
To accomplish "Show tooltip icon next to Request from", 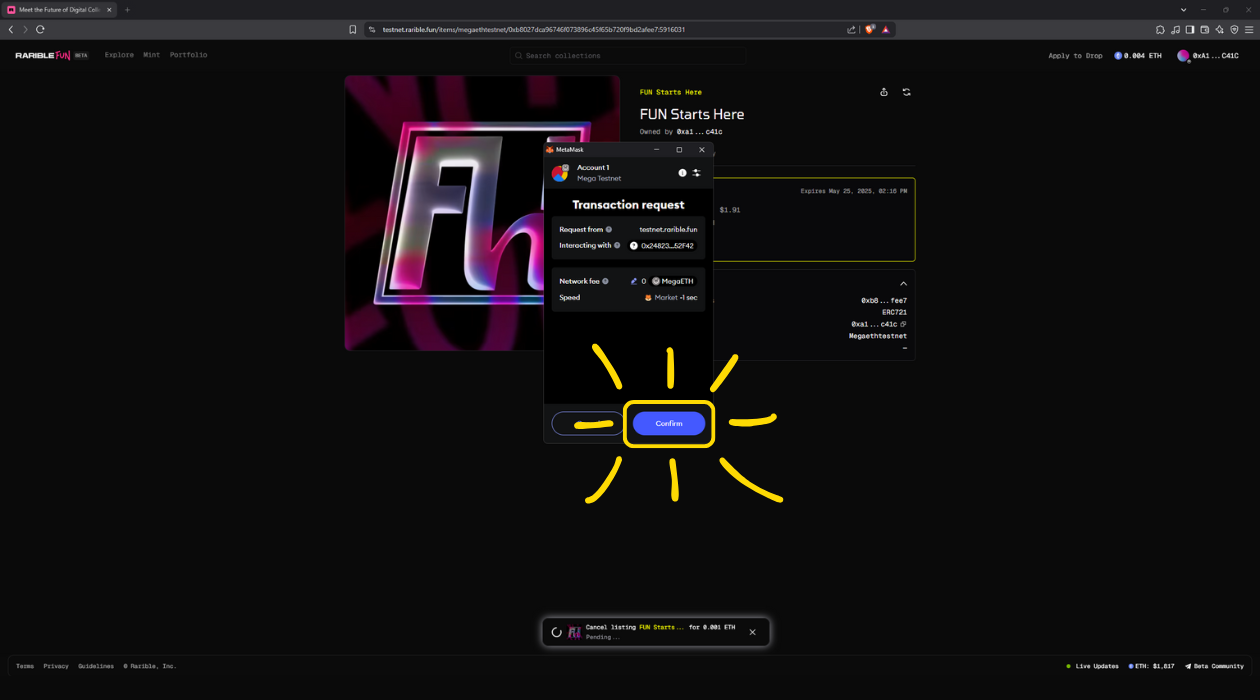I will 609,230.
